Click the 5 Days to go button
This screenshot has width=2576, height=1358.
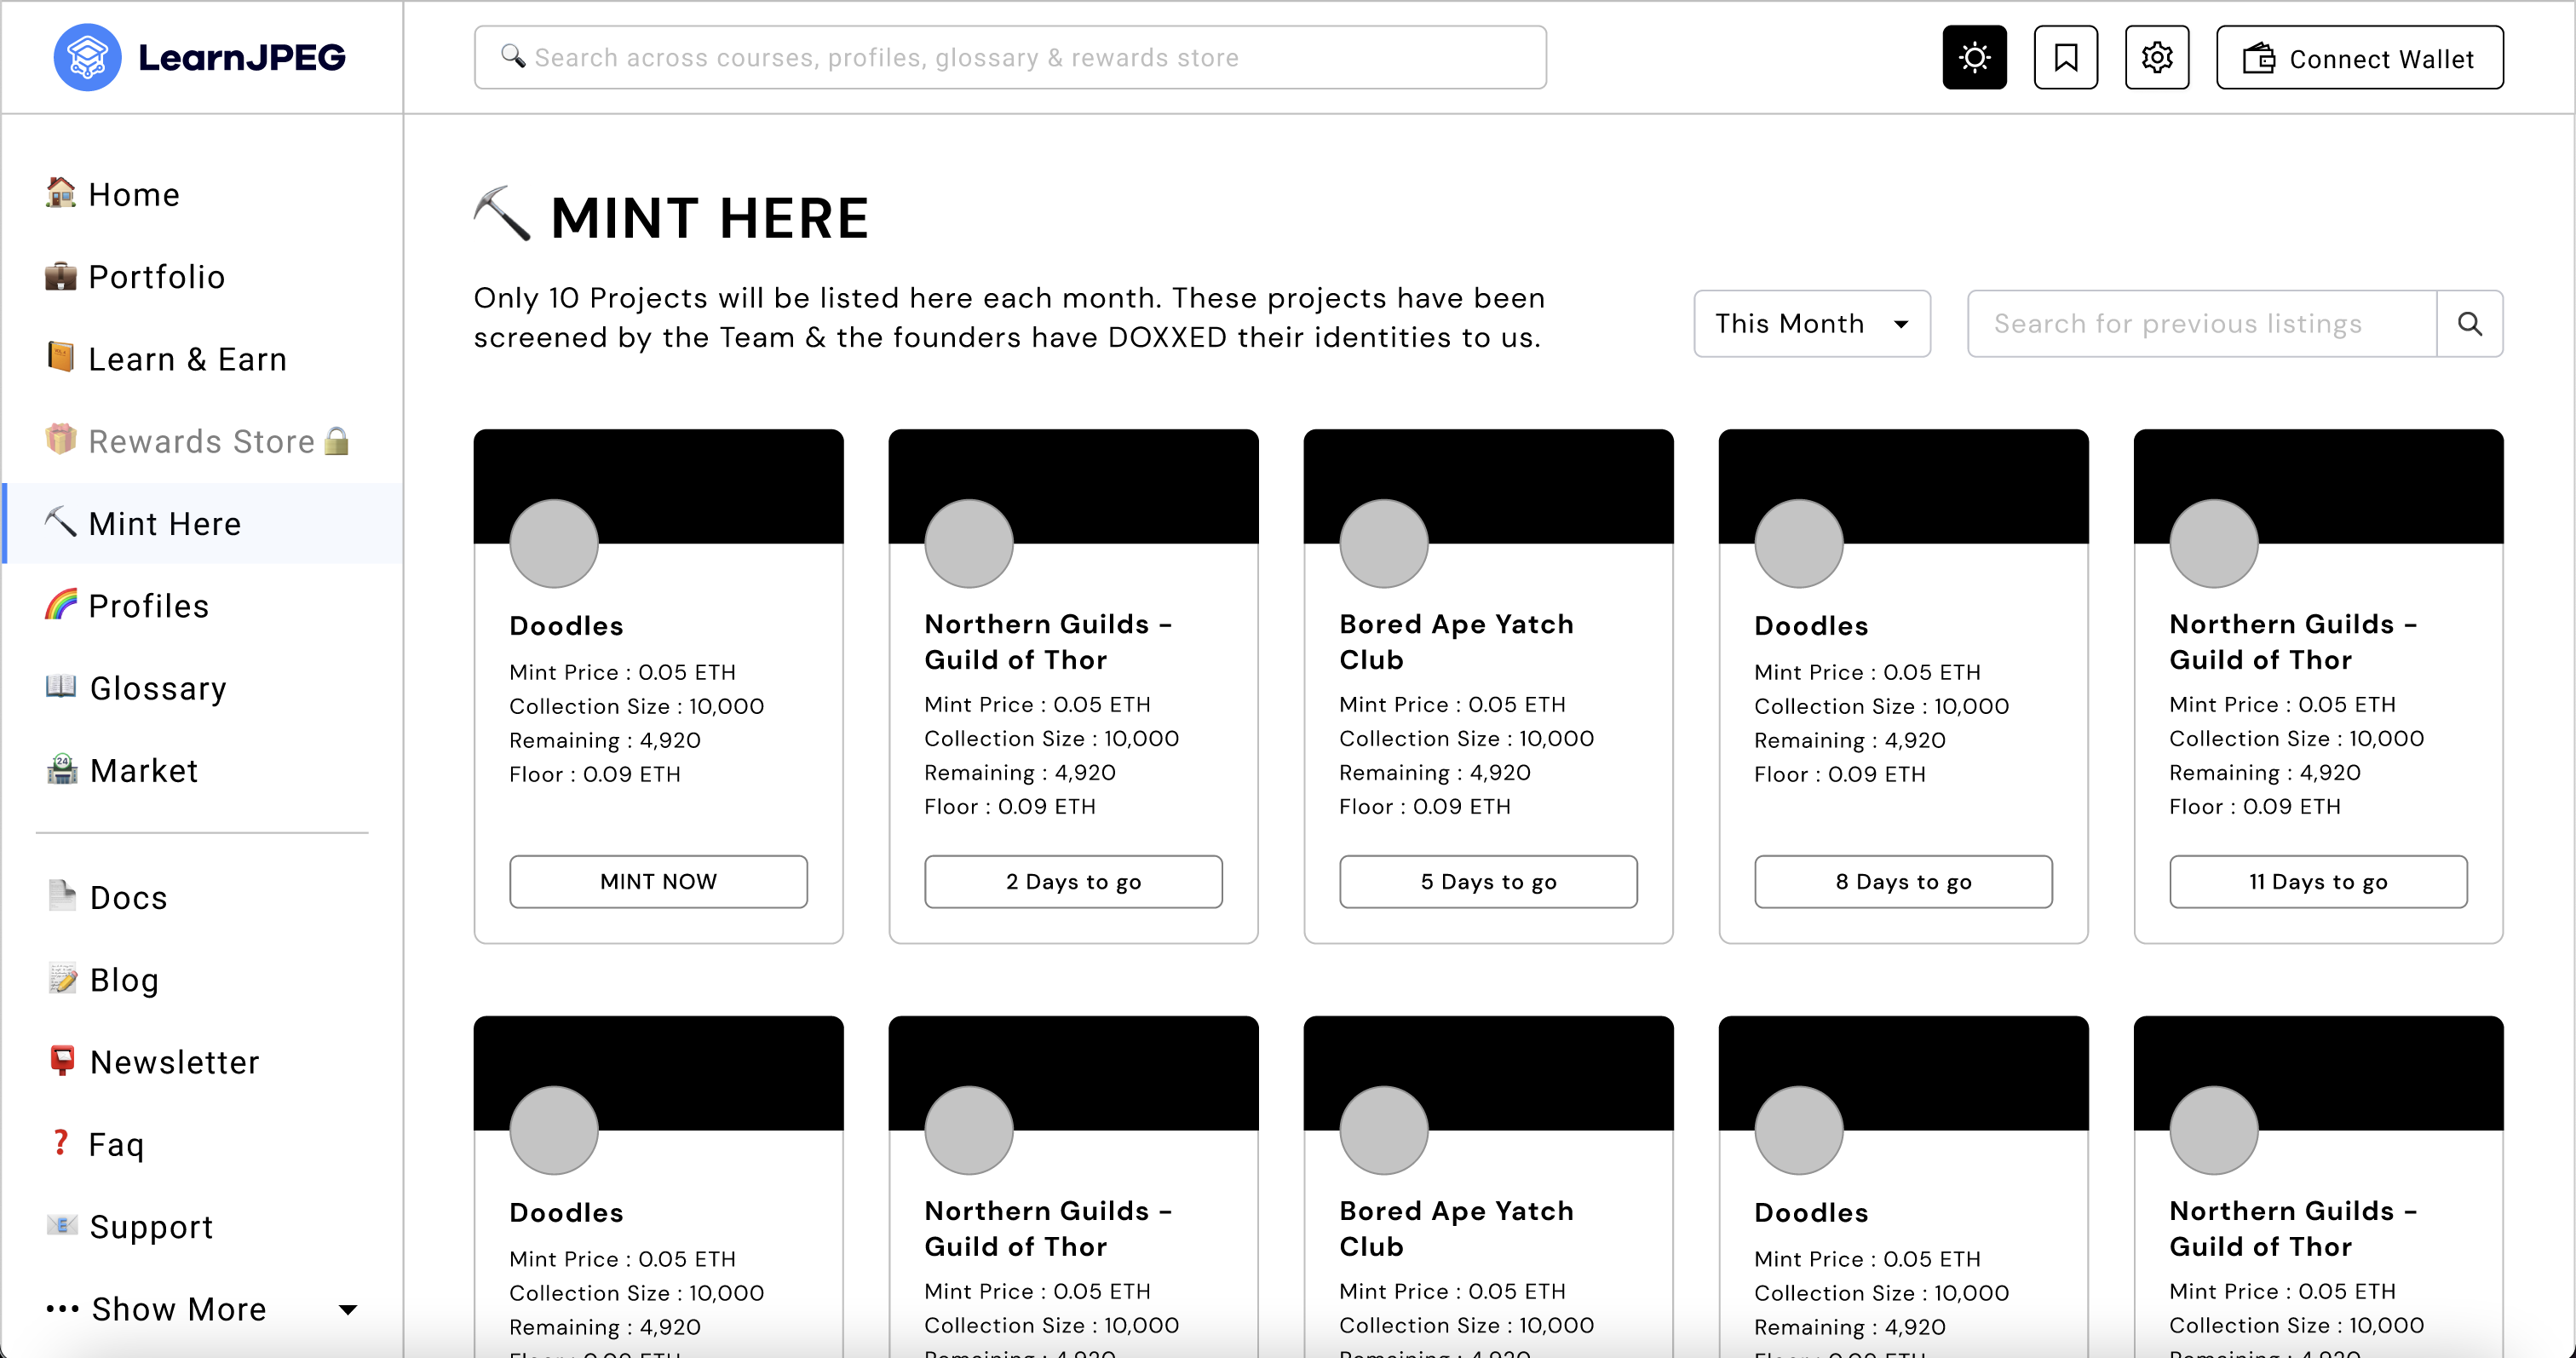pos(1488,881)
